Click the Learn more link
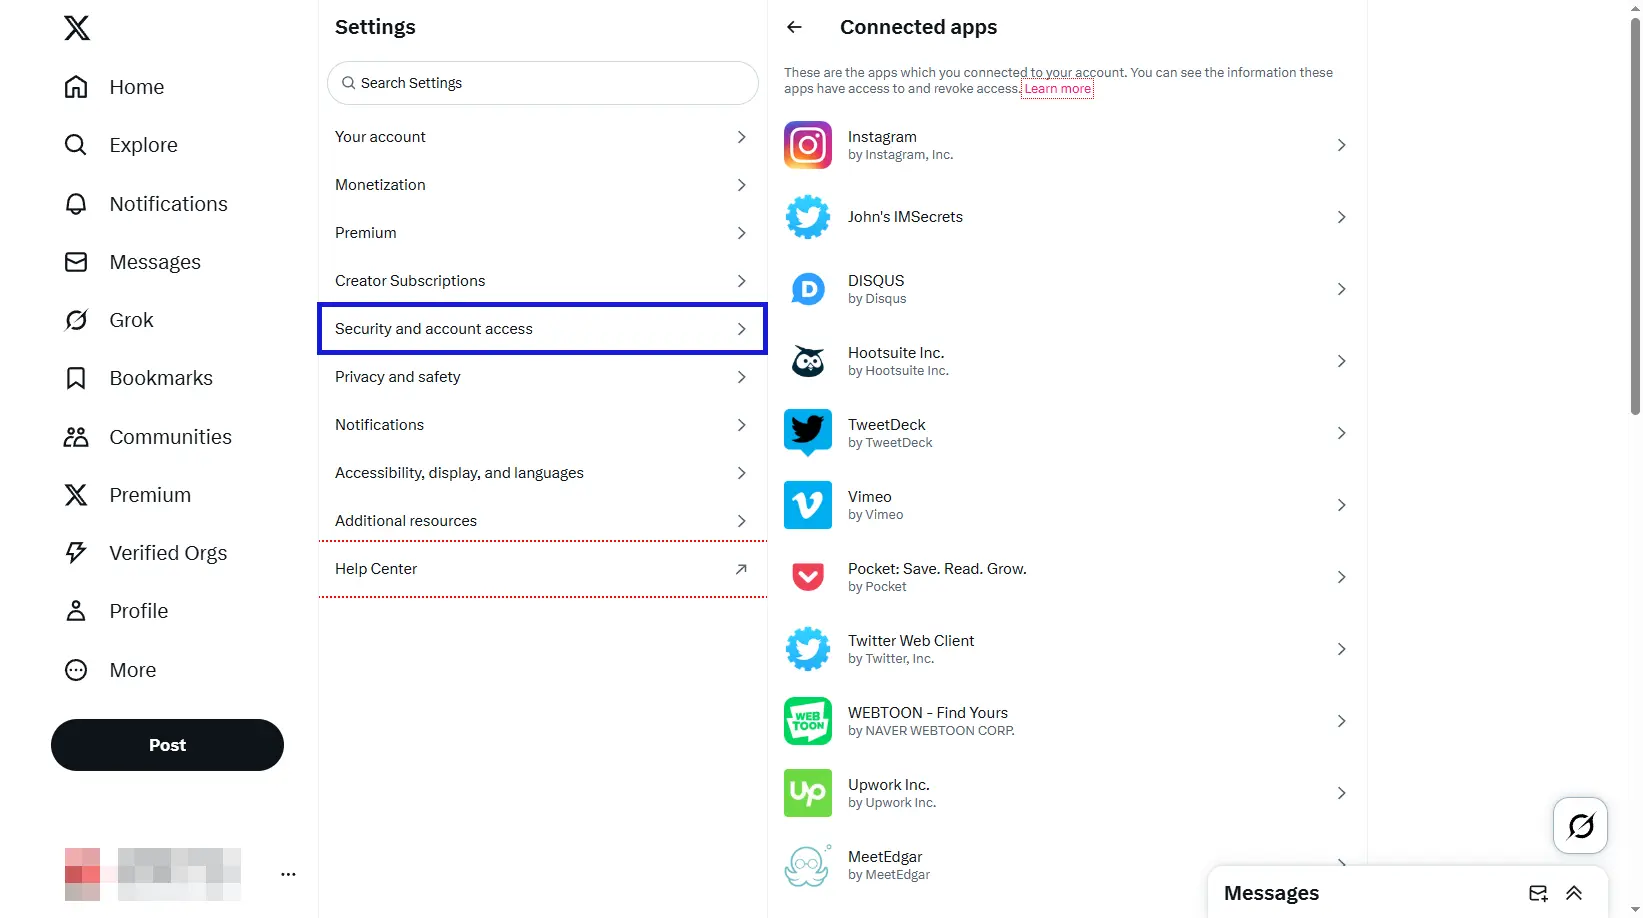1643x918 pixels. pos(1056,88)
